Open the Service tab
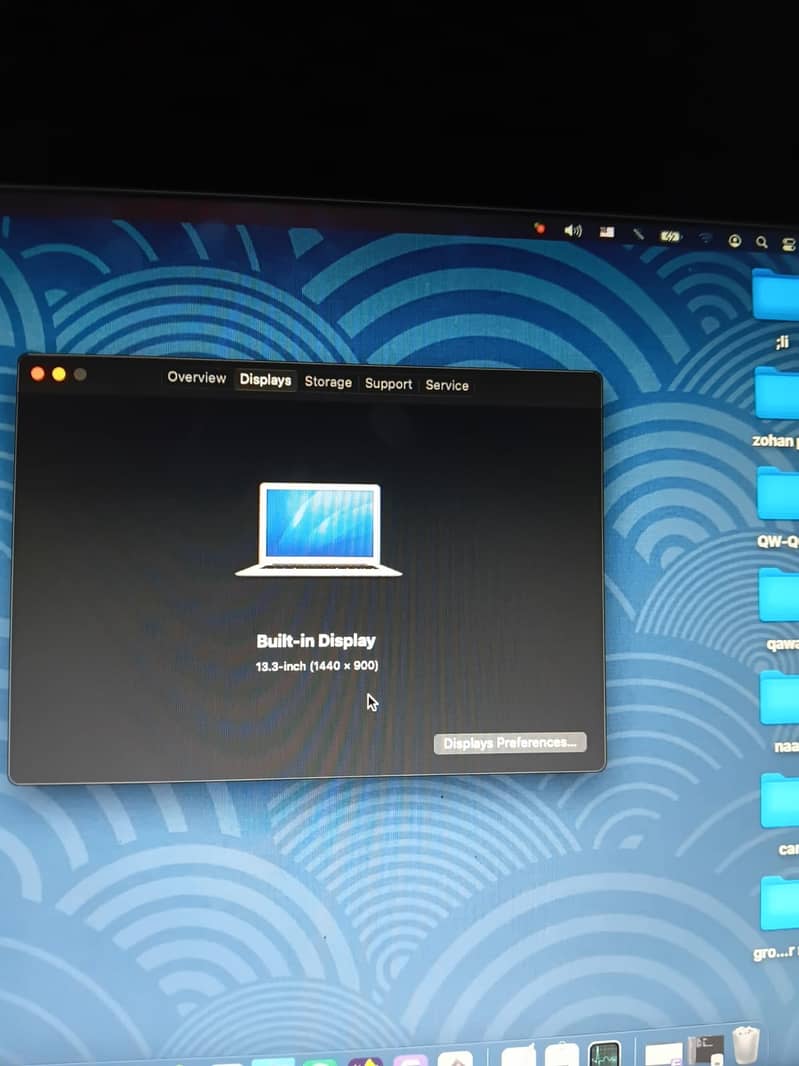The image size is (799, 1066). (447, 385)
